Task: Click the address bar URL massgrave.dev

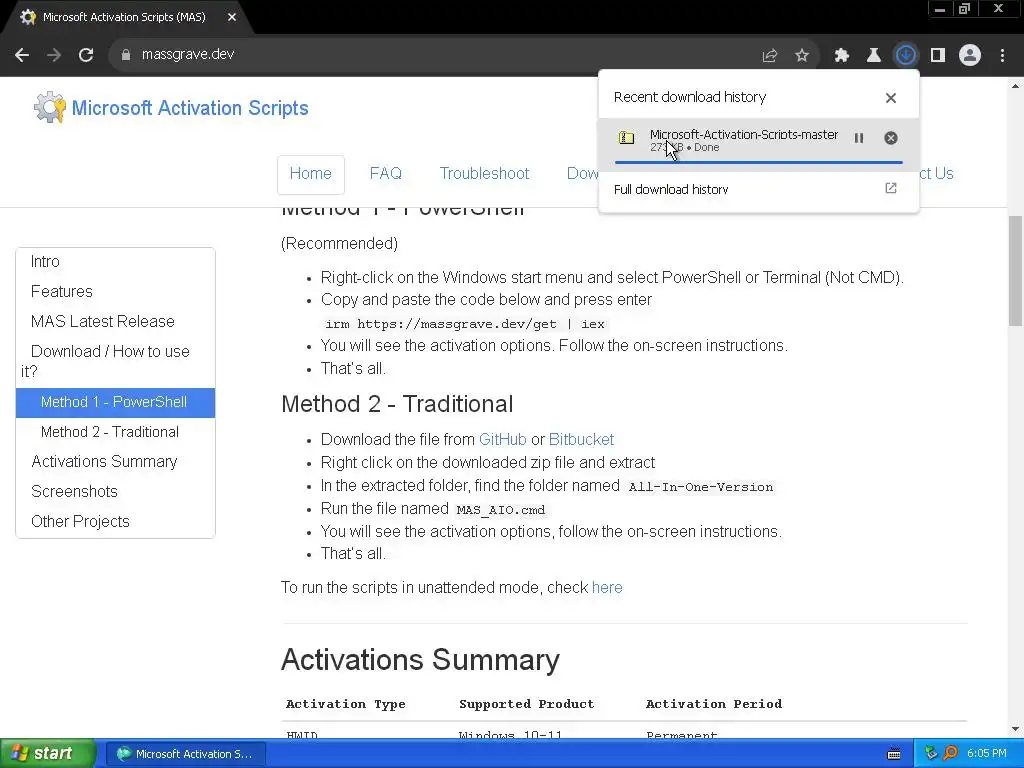Action: tap(187, 55)
